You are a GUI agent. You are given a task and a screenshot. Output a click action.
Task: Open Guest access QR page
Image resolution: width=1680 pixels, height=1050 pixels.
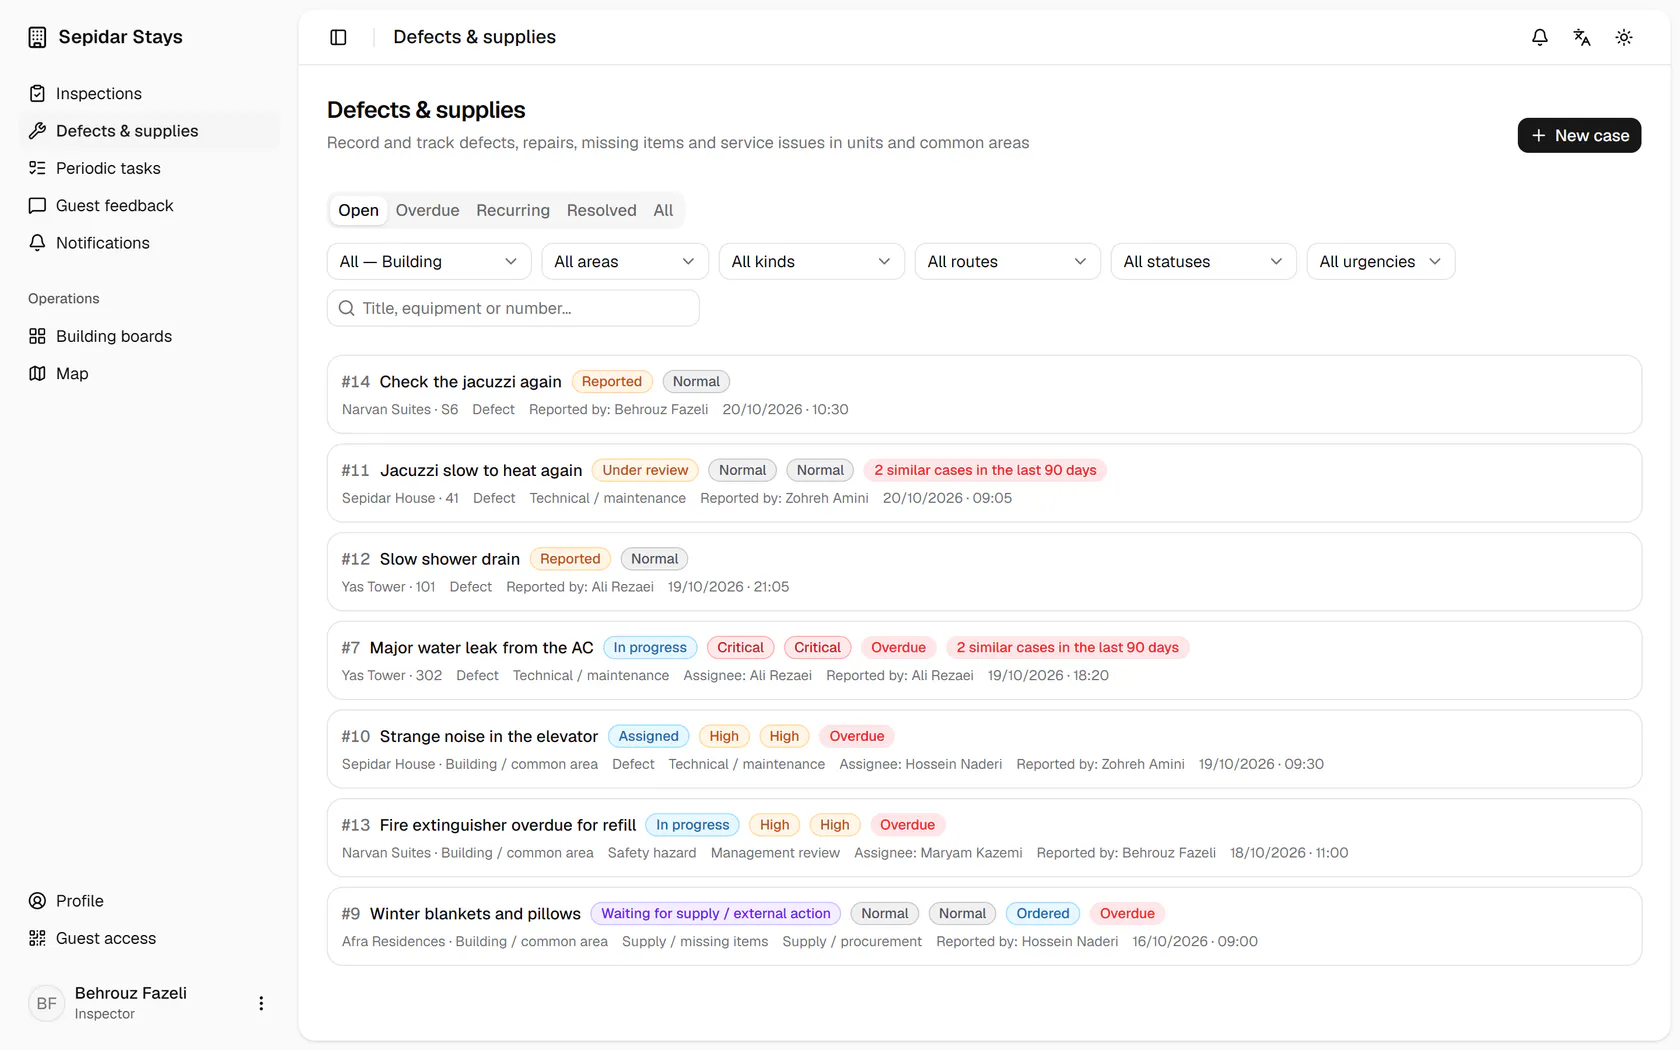pyautogui.click(x=150, y=938)
